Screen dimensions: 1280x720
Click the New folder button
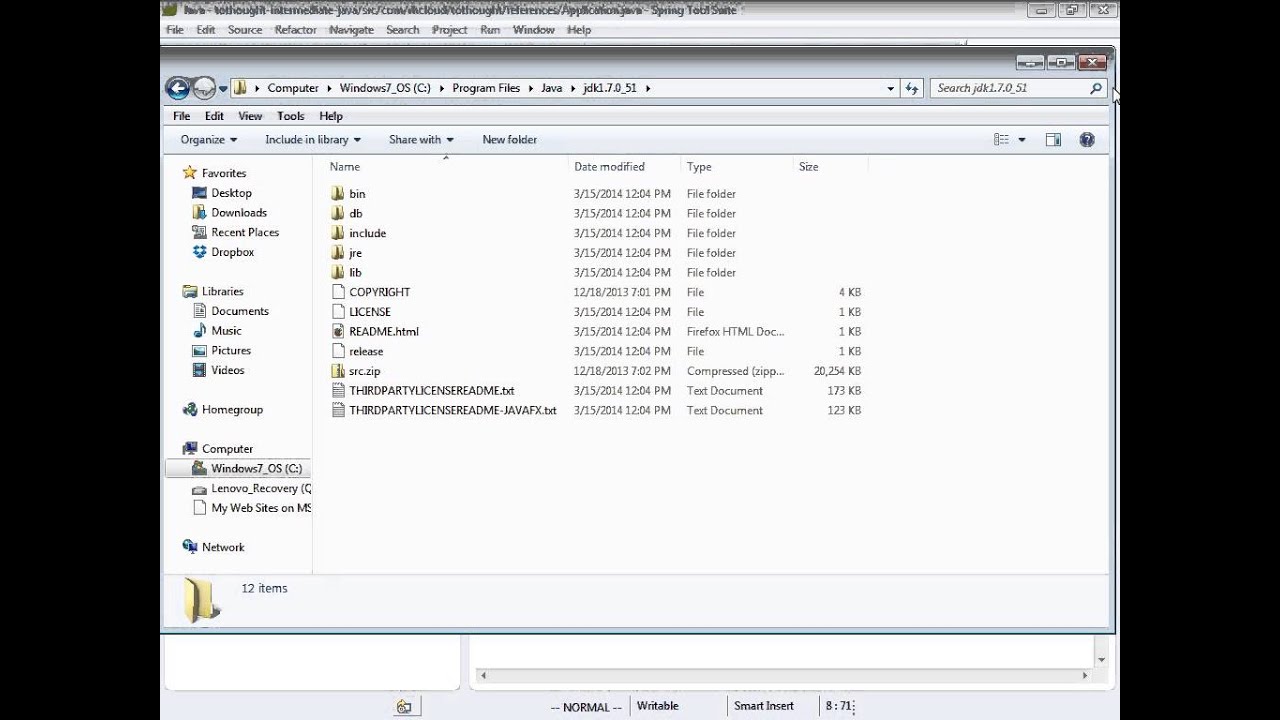[x=510, y=140]
